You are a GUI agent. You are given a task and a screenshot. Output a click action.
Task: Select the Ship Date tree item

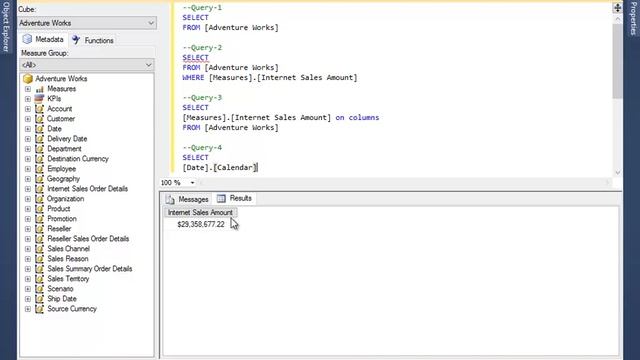click(x=62, y=299)
